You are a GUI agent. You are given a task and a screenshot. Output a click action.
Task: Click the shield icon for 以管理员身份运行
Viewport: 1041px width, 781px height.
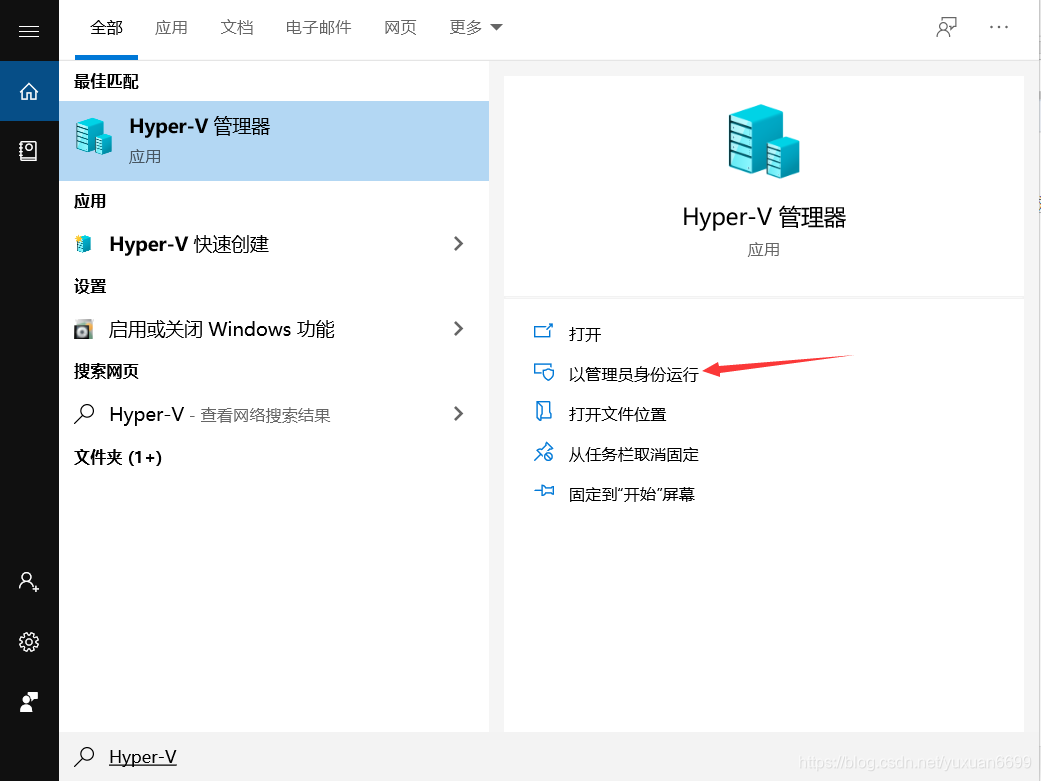(544, 372)
